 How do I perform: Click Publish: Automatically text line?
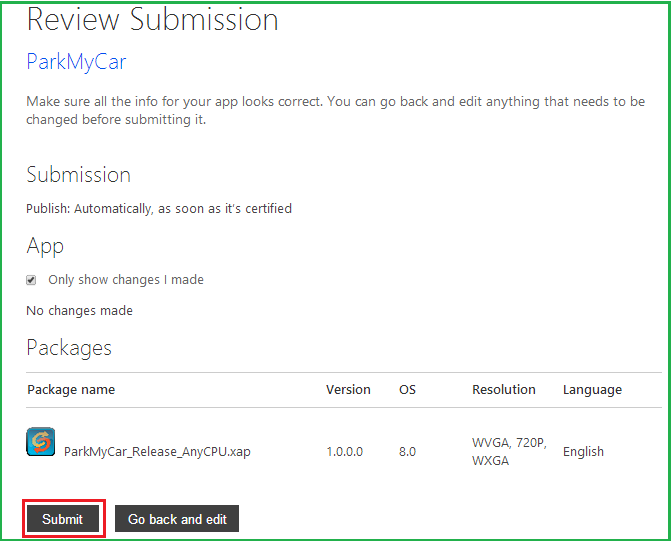(159, 209)
